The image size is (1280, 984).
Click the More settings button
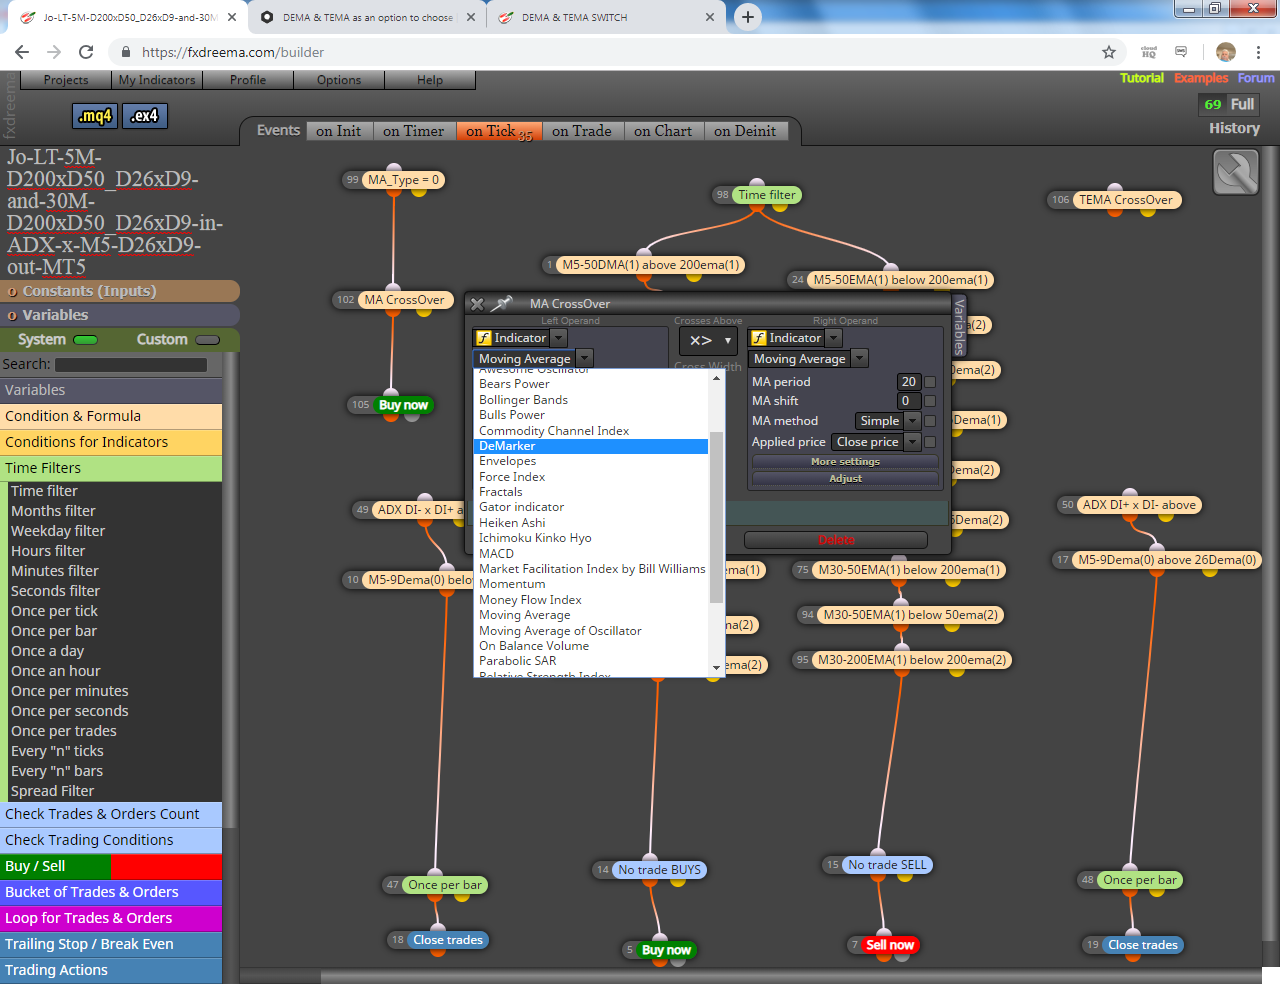(x=845, y=462)
